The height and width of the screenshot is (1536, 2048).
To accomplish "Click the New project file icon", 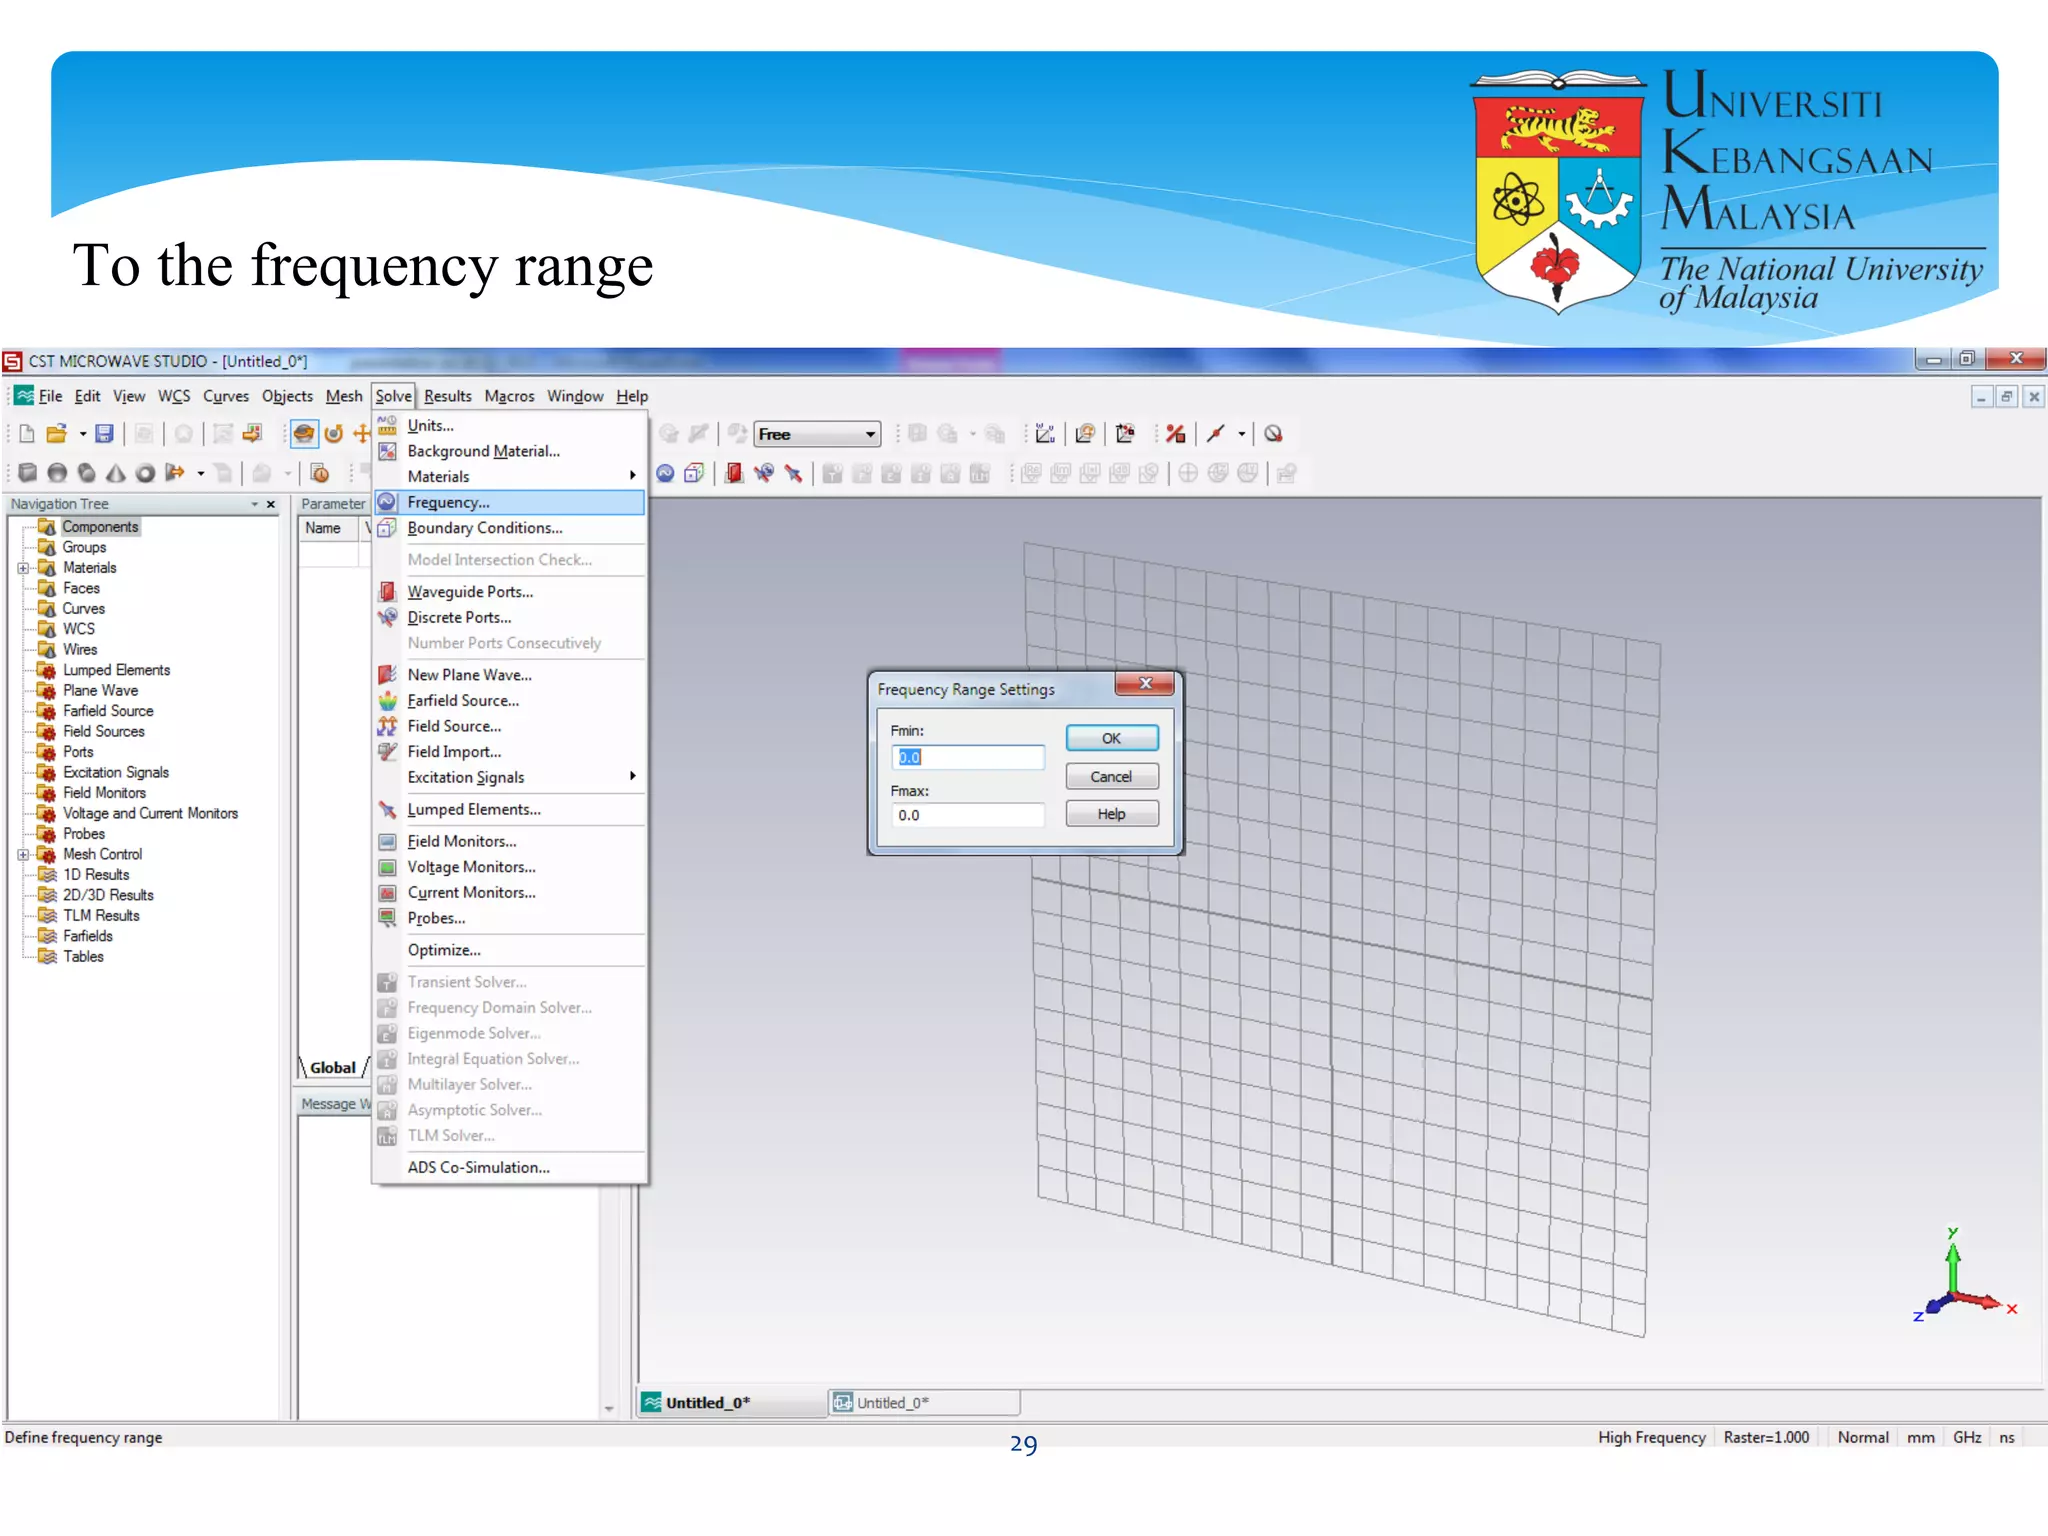I will [27, 433].
